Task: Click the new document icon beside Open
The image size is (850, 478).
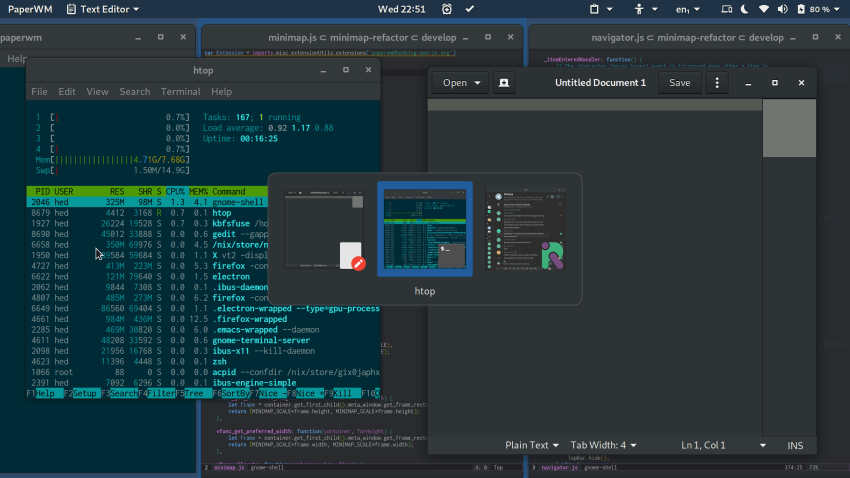Action: pos(504,83)
